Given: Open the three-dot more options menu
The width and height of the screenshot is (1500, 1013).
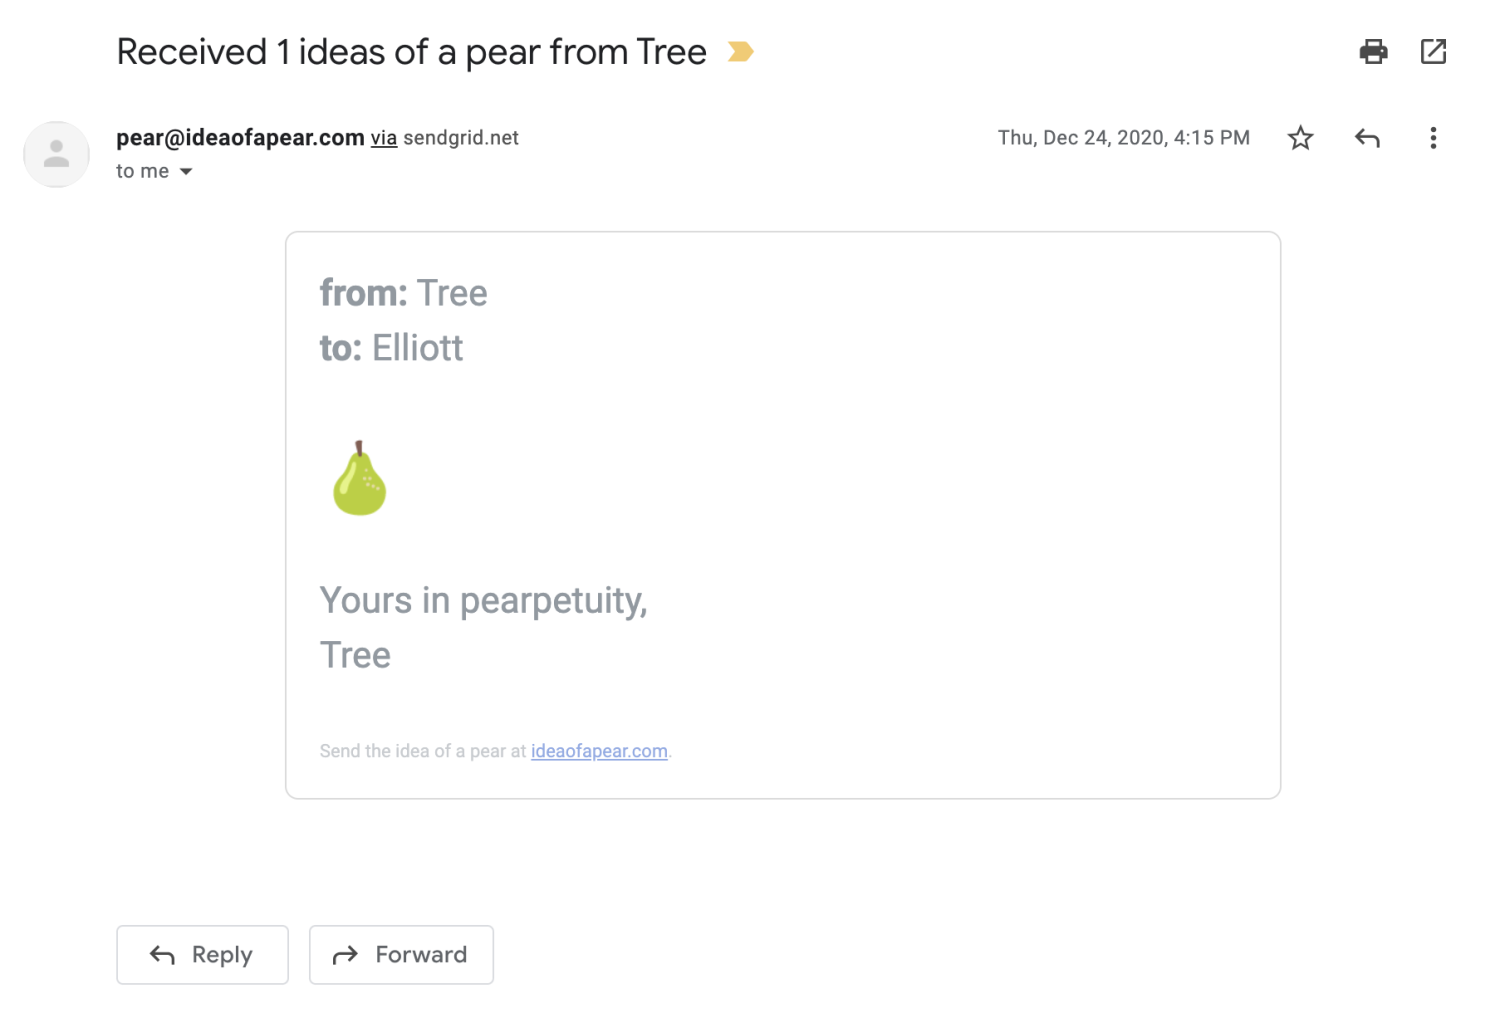Looking at the screenshot, I should [1433, 138].
